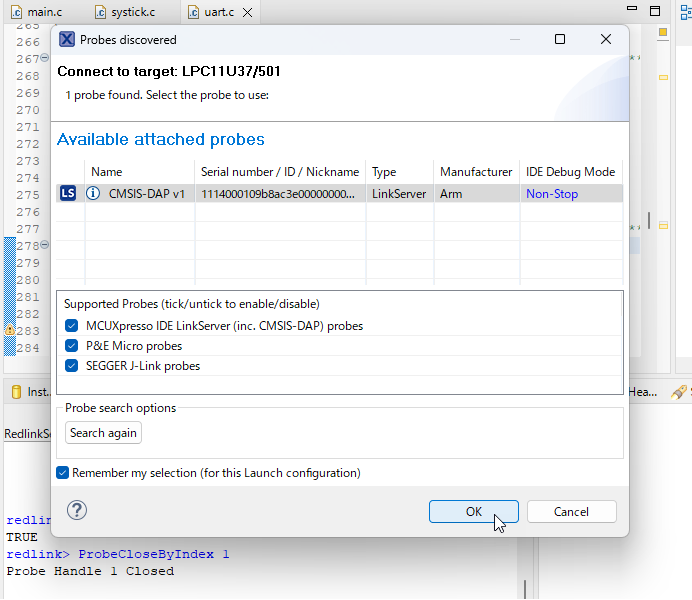Click the LinkServer type cell

pos(399,194)
